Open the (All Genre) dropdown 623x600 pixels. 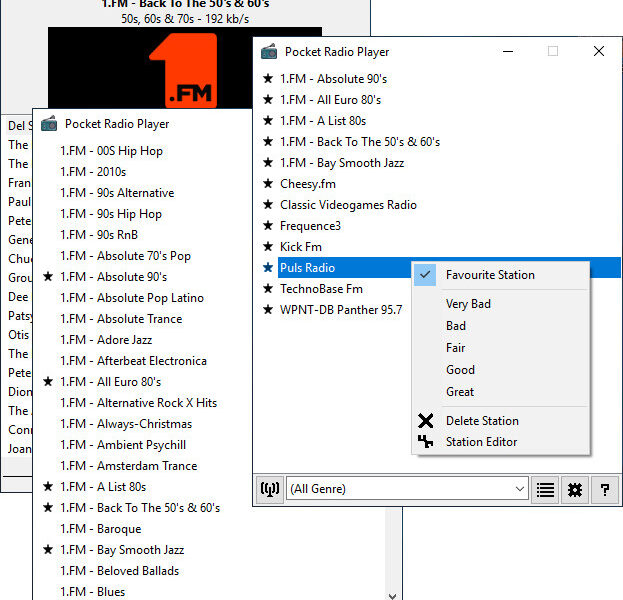(x=407, y=489)
